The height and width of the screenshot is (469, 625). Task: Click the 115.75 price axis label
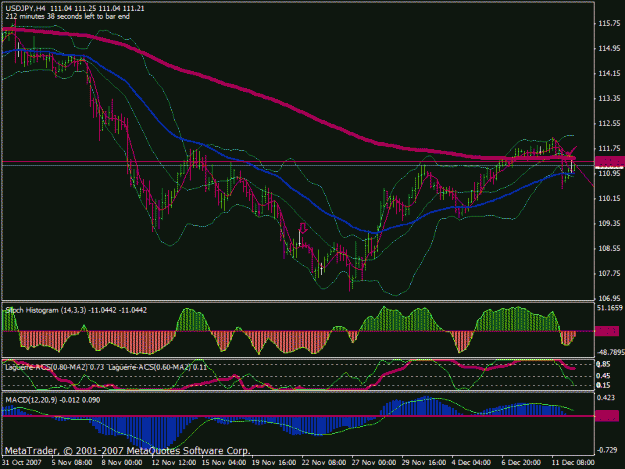[x=609, y=24]
